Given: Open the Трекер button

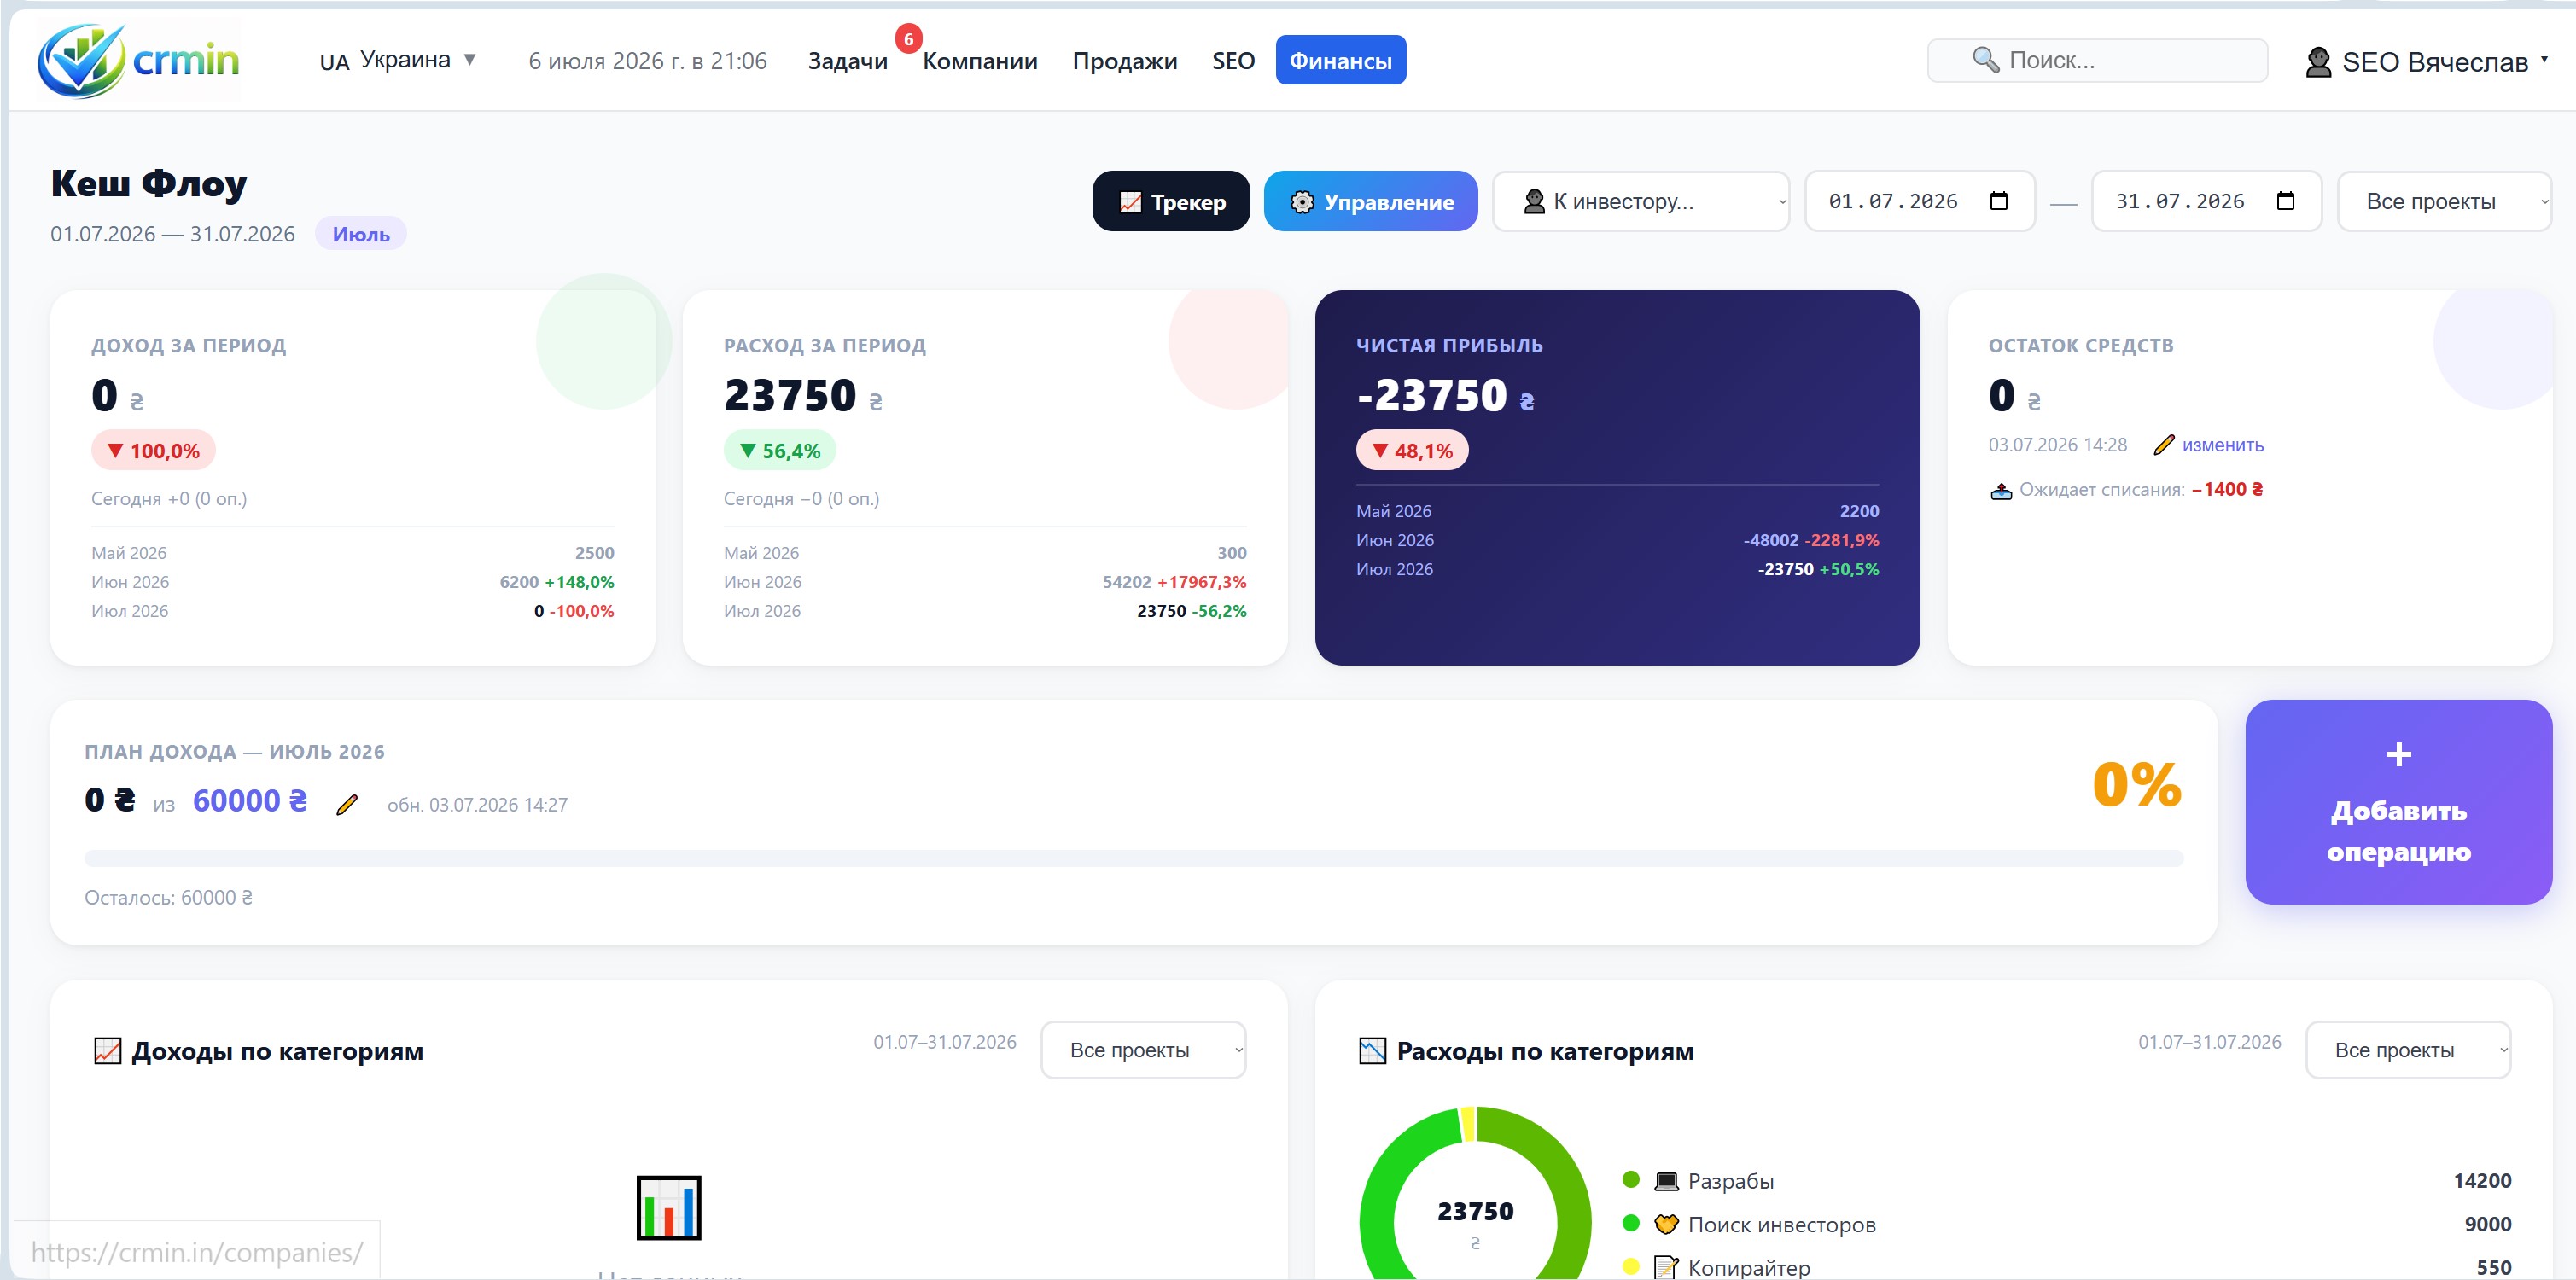Looking at the screenshot, I should (1170, 201).
